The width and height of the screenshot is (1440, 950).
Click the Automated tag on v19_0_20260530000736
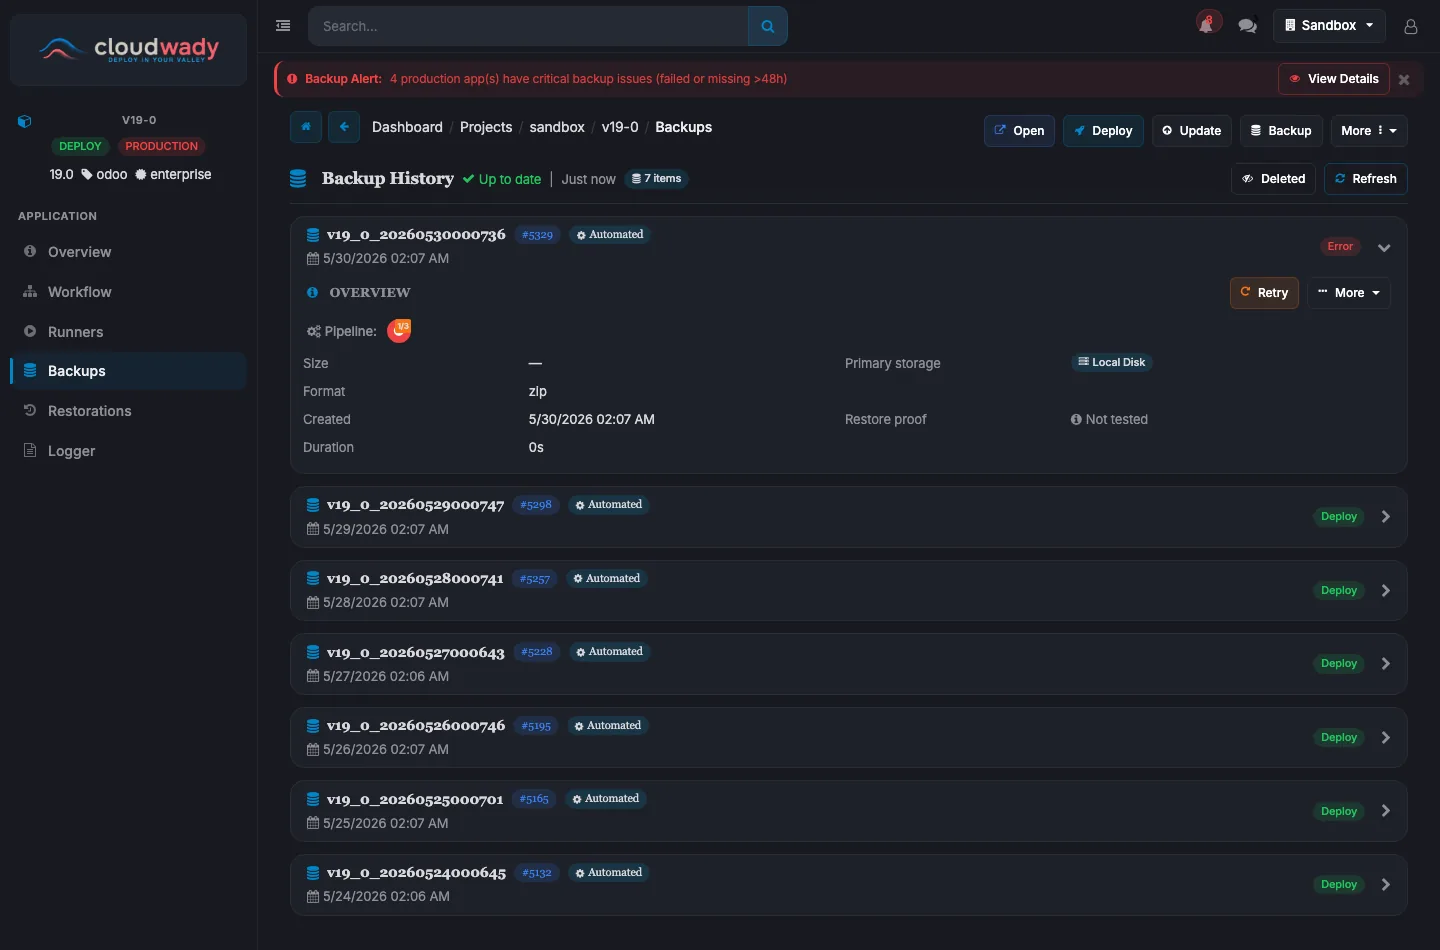click(610, 235)
